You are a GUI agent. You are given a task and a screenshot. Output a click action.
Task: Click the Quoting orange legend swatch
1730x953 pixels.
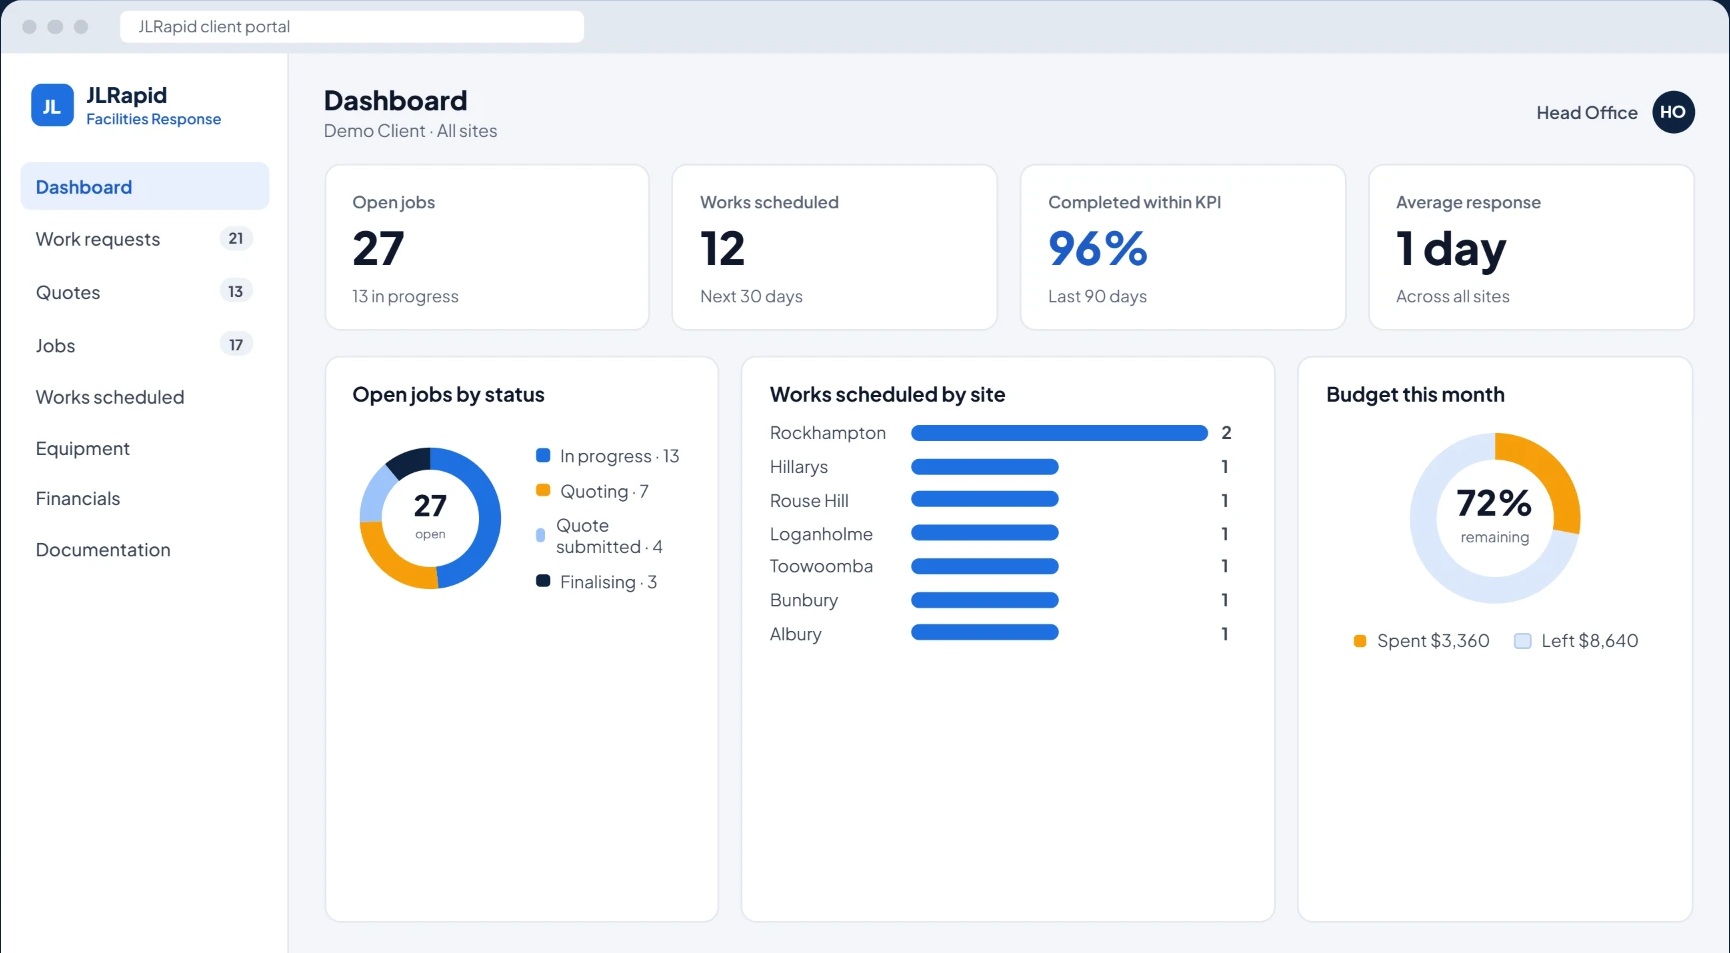(x=543, y=490)
